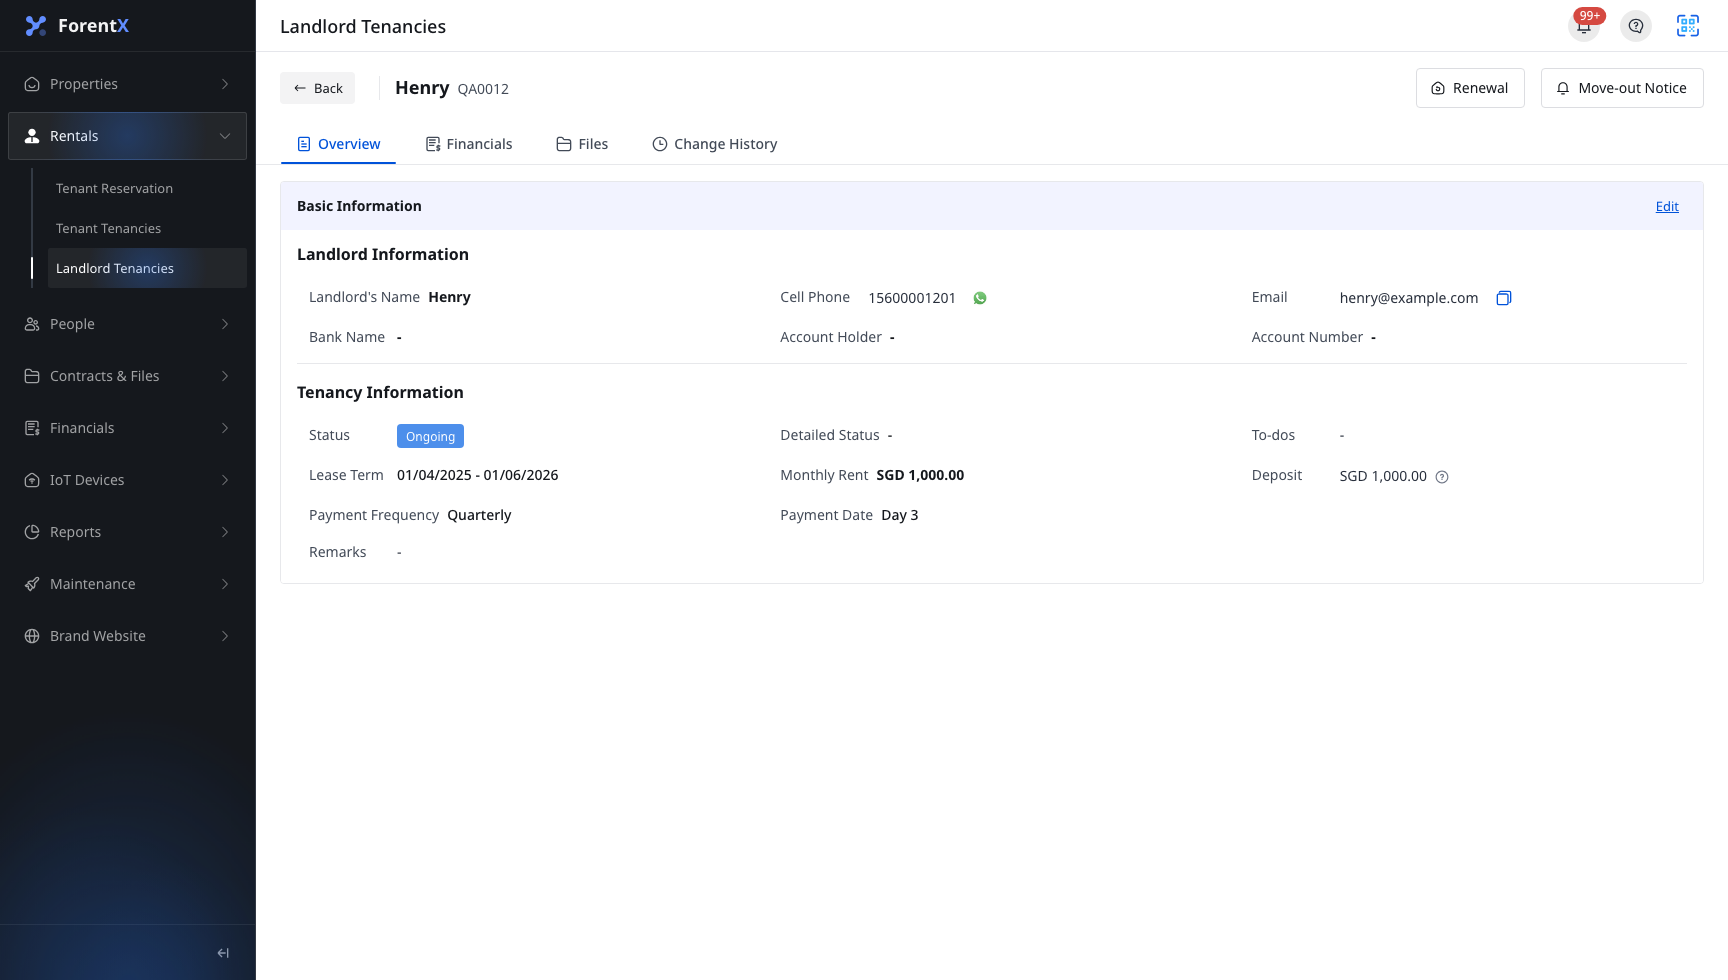Expand the Contracts & Files chevron

click(x=225, y=376)
